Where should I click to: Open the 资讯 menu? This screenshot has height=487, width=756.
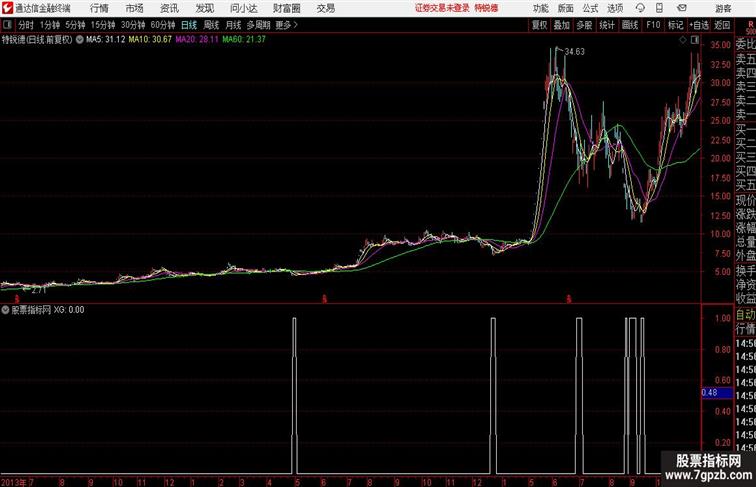pos(169,8)
